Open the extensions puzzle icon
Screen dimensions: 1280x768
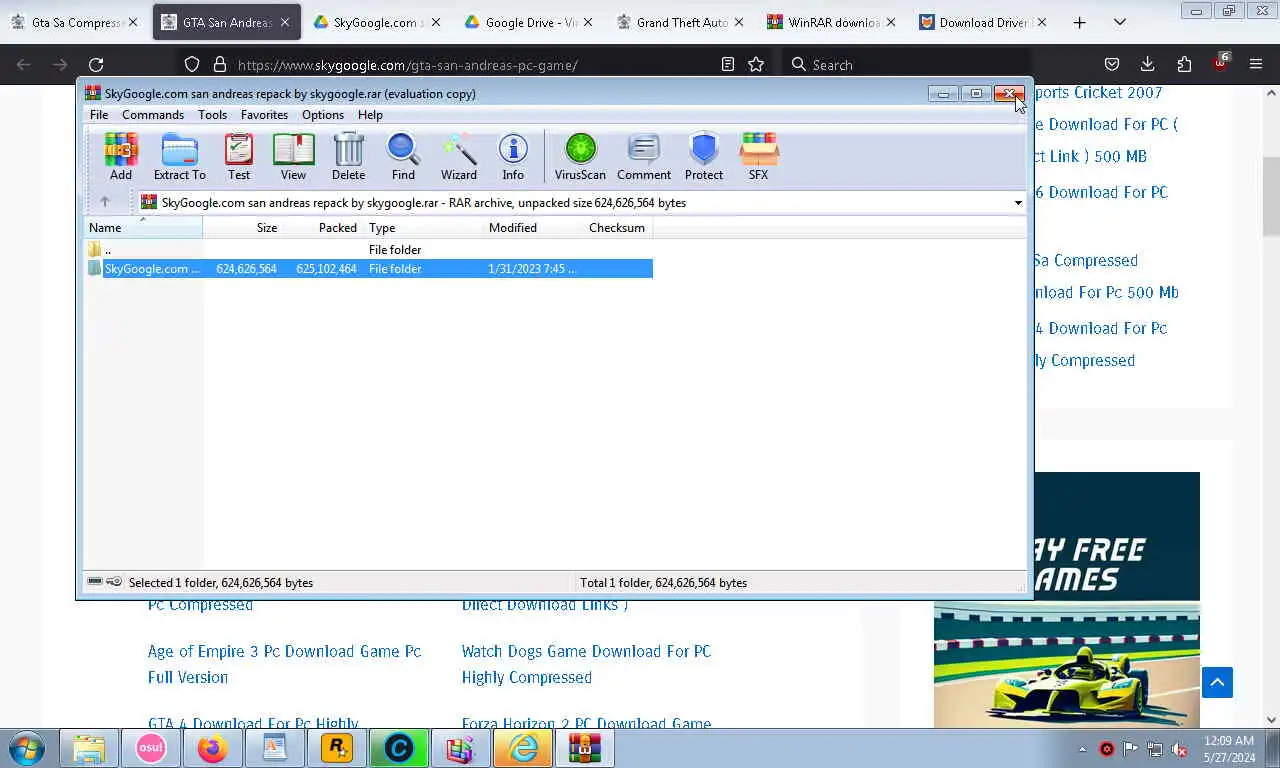click(1184, 64)
